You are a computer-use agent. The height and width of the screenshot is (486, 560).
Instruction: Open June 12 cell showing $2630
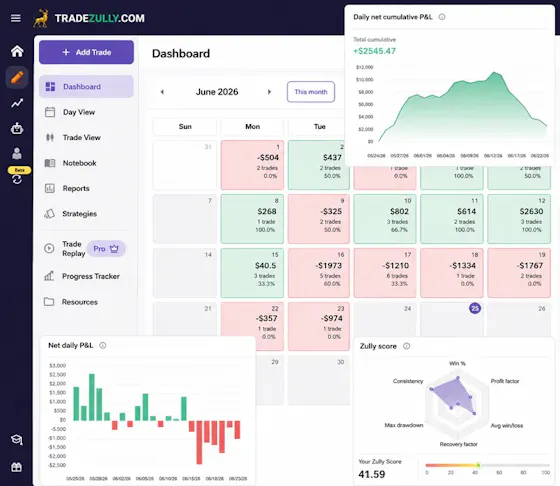519,219
